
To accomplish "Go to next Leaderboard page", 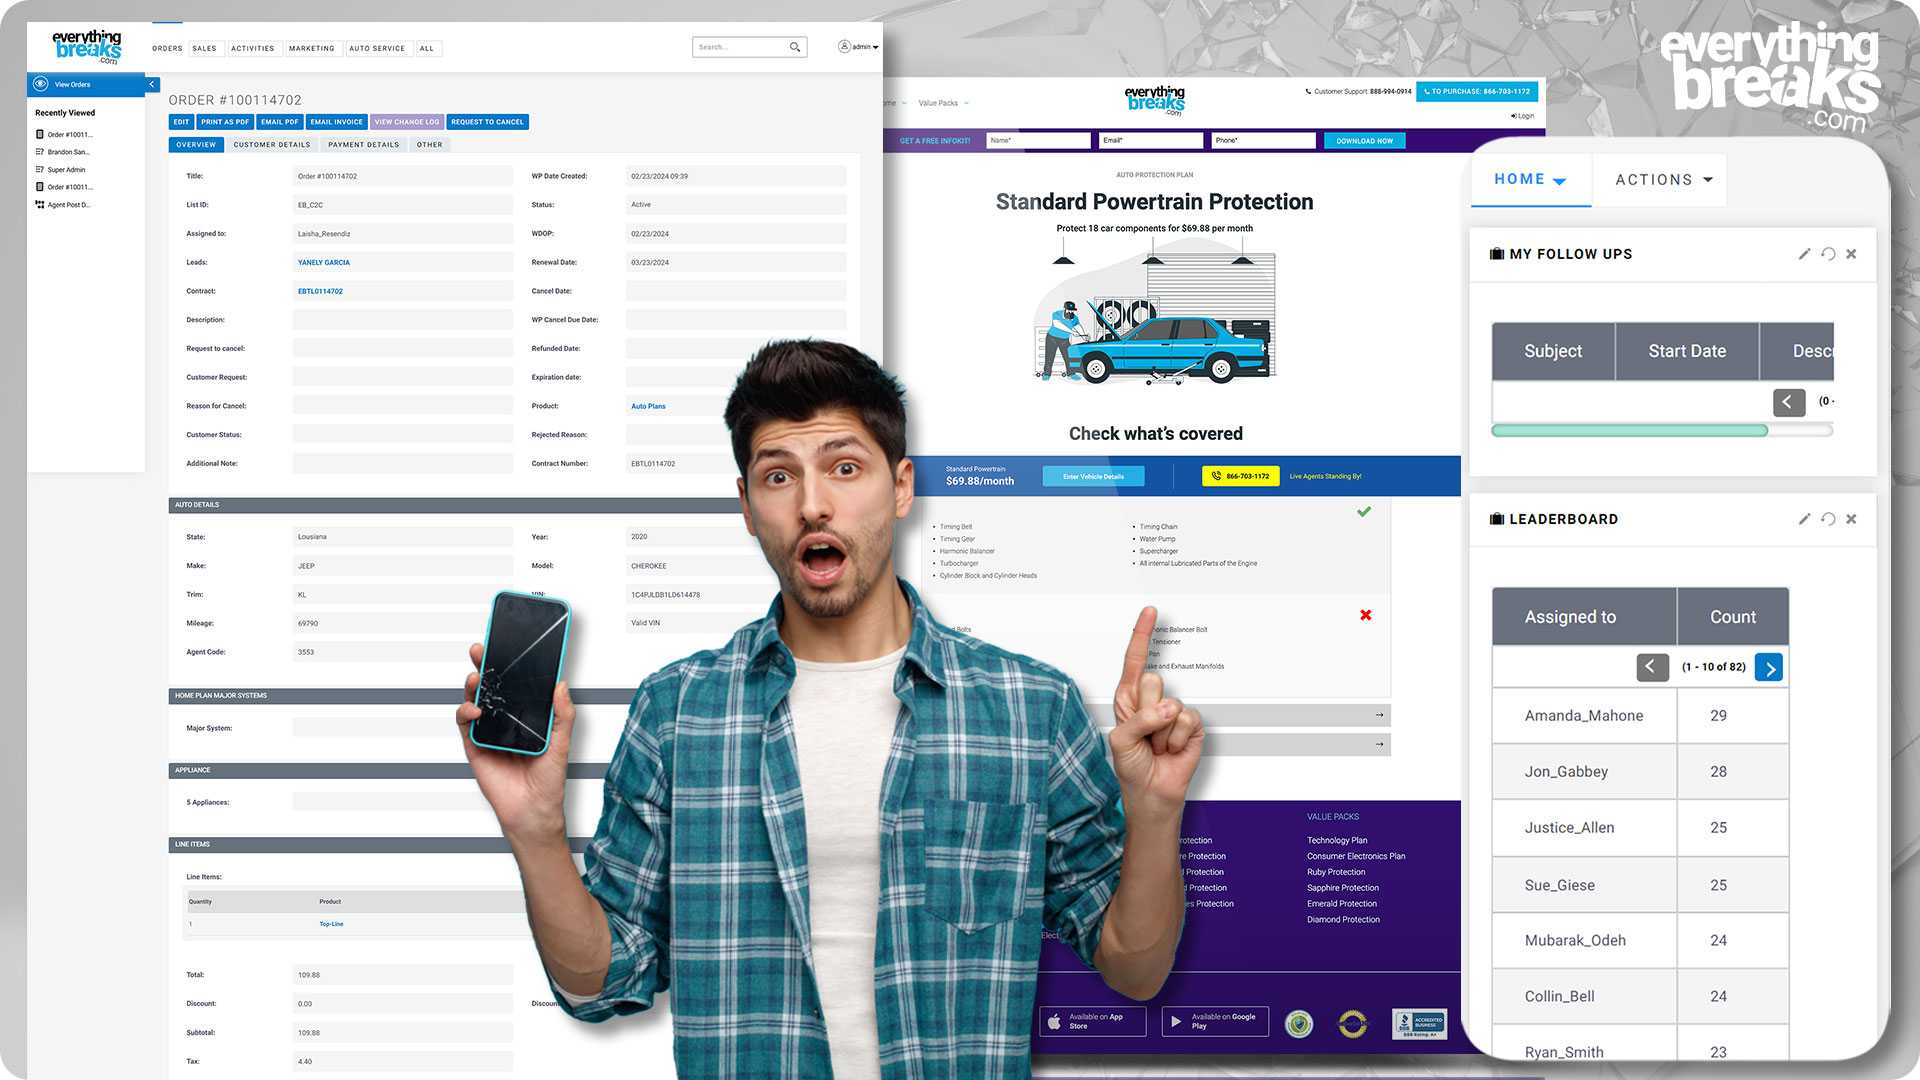I will (x=1769, y=668).
